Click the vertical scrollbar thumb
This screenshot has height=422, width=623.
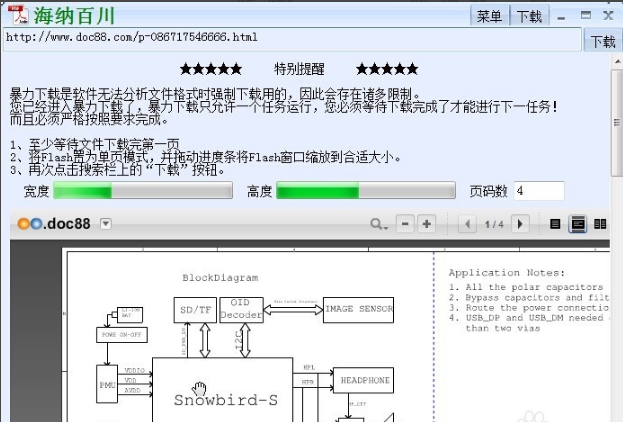(617, 122)
